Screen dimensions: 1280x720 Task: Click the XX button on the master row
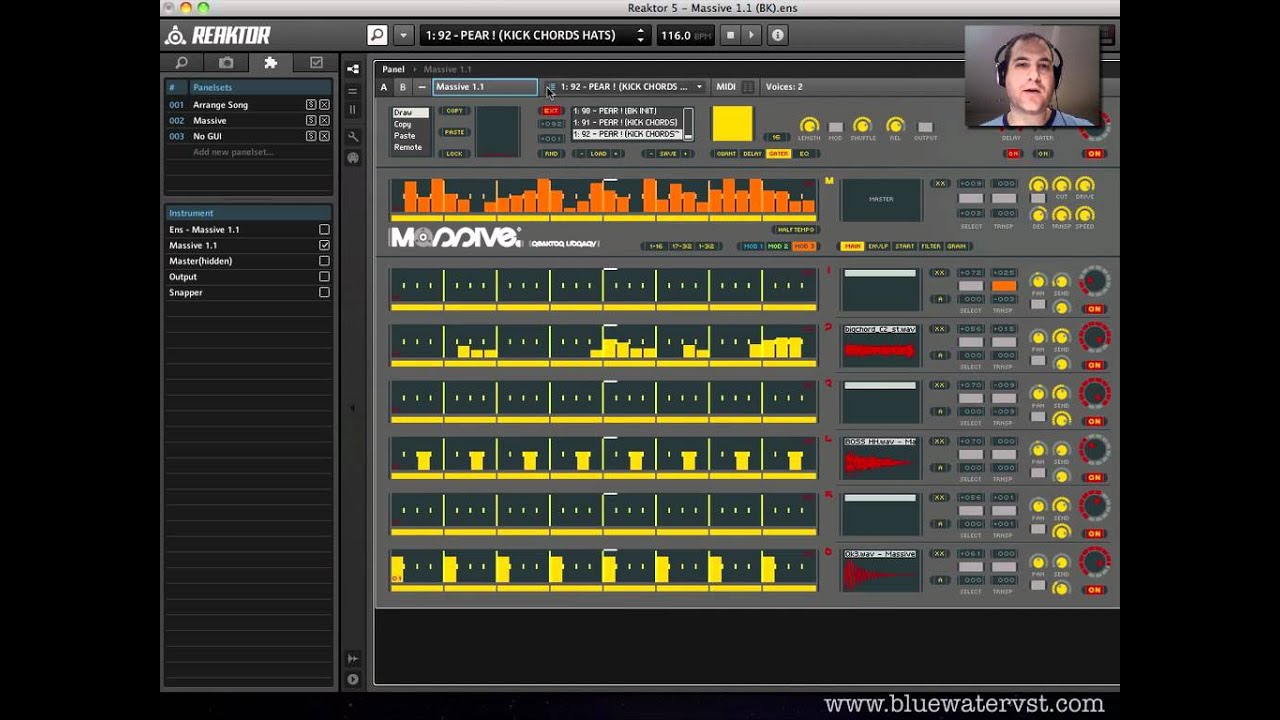coord(940,184)
